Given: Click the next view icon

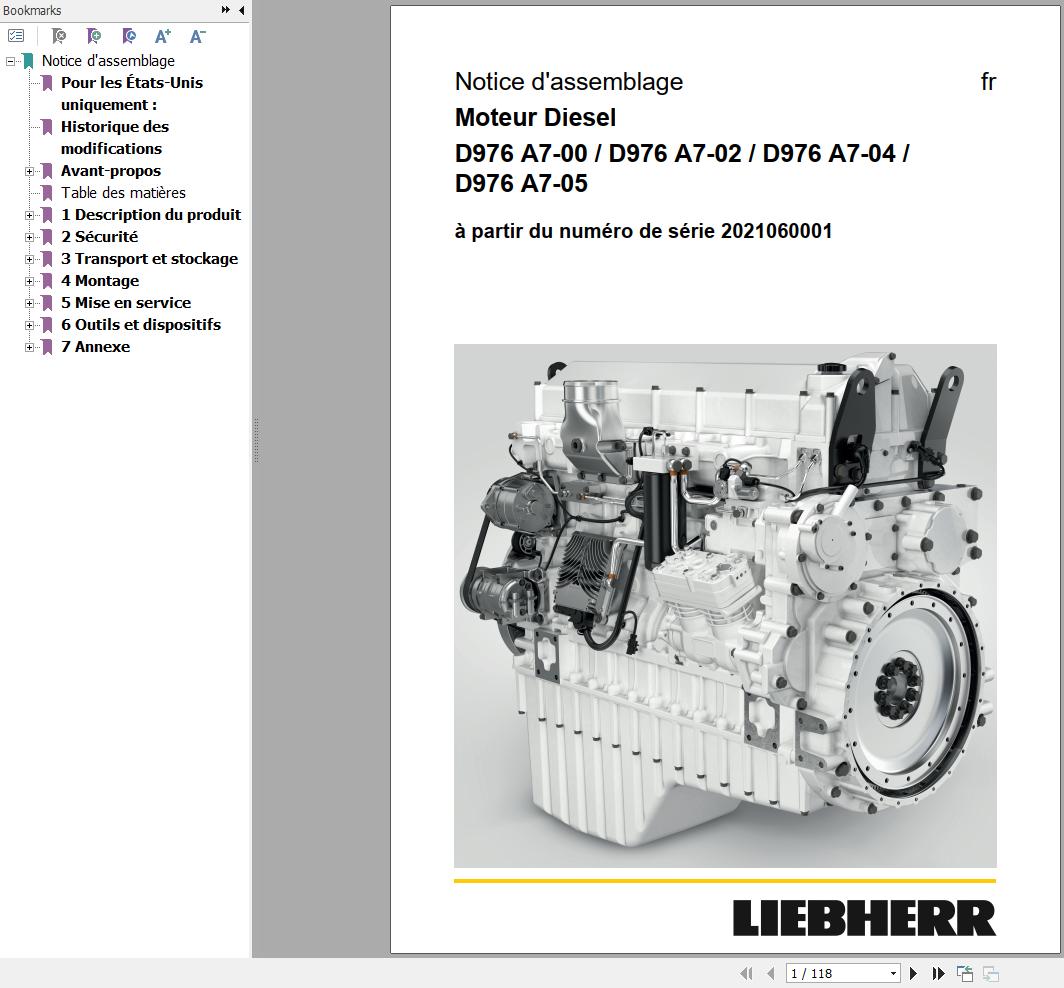Looking at the screenshot, I should [x=990, y=974].
